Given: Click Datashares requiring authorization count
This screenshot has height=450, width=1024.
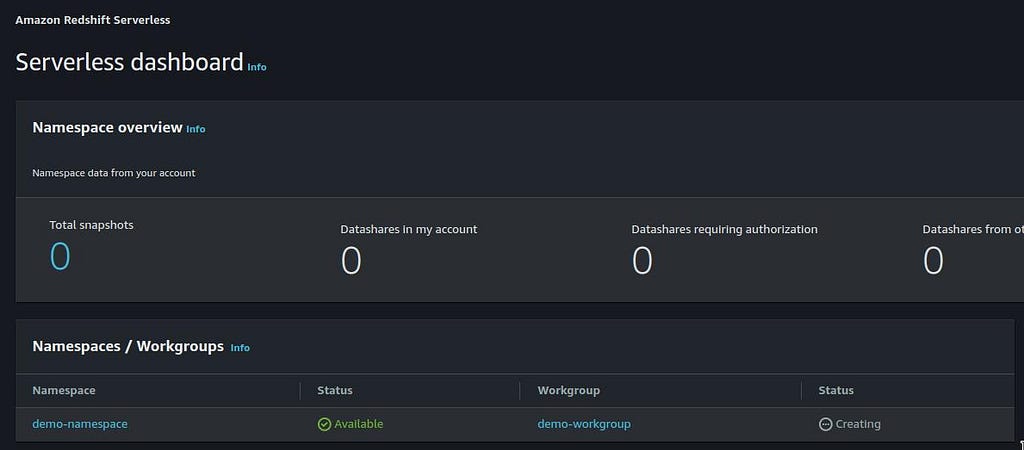Looking at the screenshot, I should 642,261.
